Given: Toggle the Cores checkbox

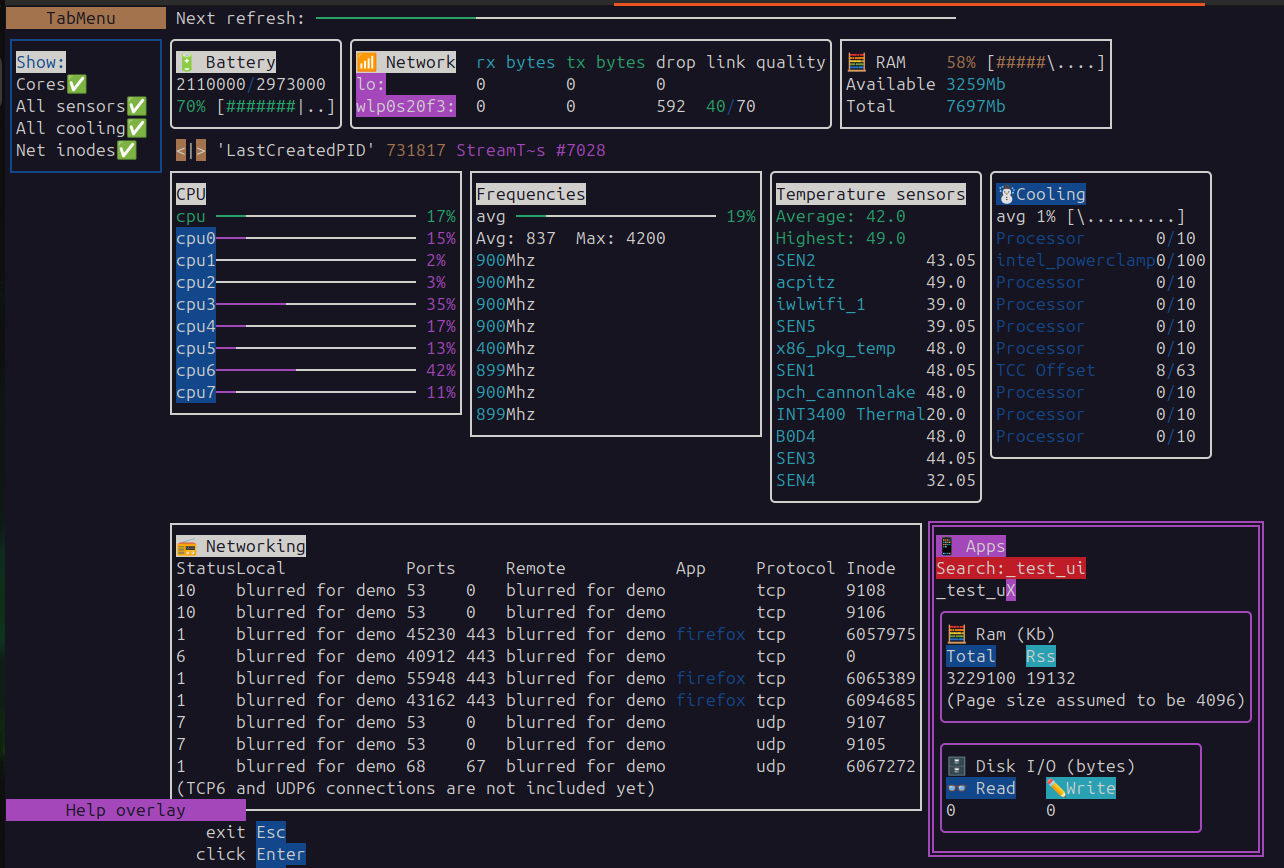Looking at the screenshot, I should [77, 84].
